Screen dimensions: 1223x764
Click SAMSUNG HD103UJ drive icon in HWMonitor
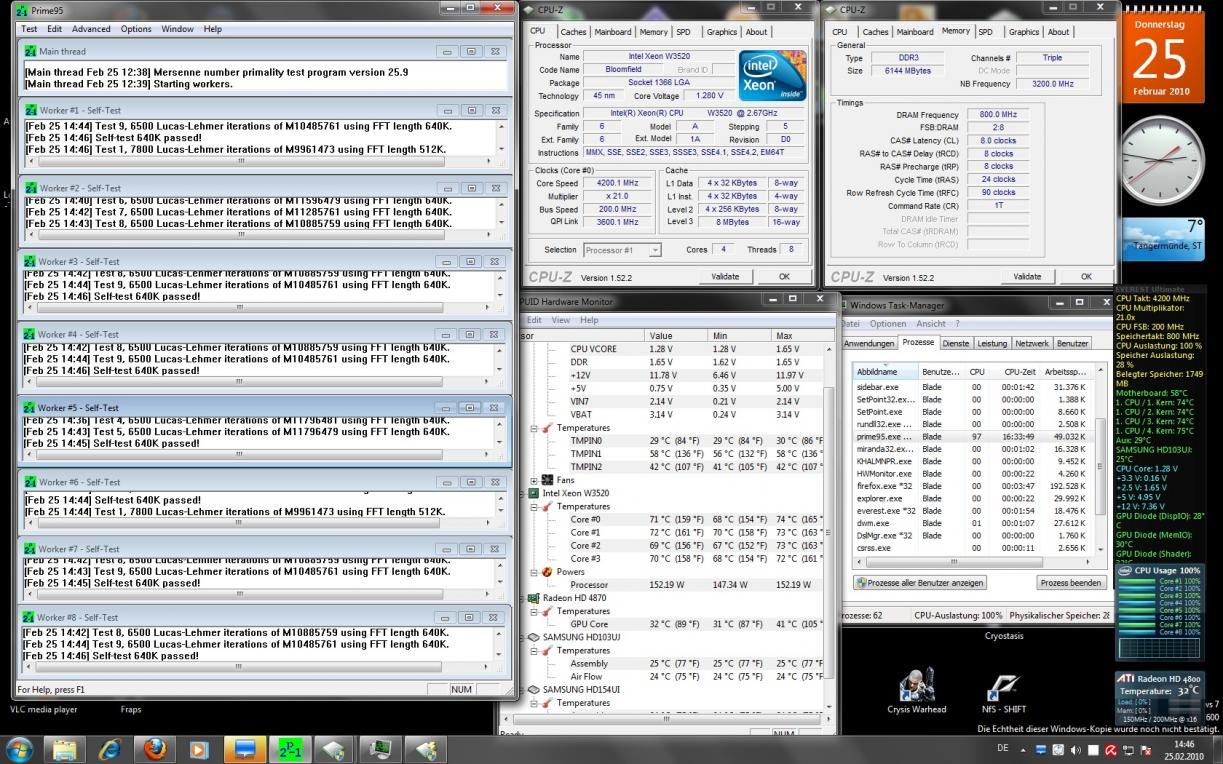tap(533, 637)
